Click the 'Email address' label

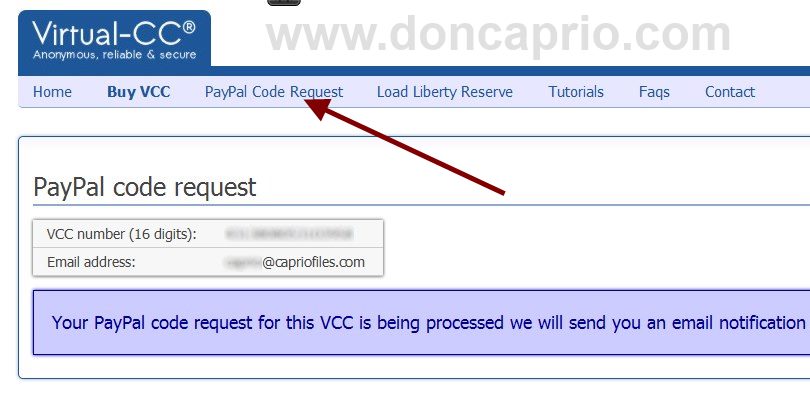(x=91, y=262)
